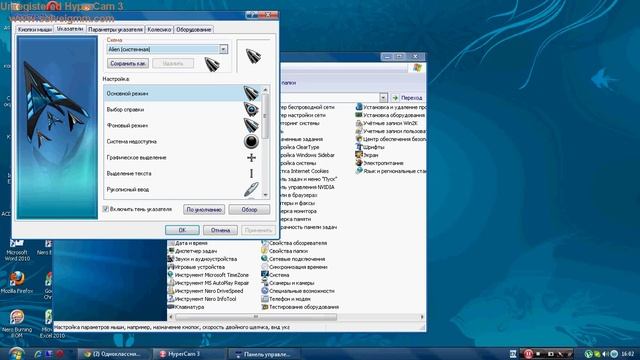Open Центр обеспечения безопасности icon

359,139
